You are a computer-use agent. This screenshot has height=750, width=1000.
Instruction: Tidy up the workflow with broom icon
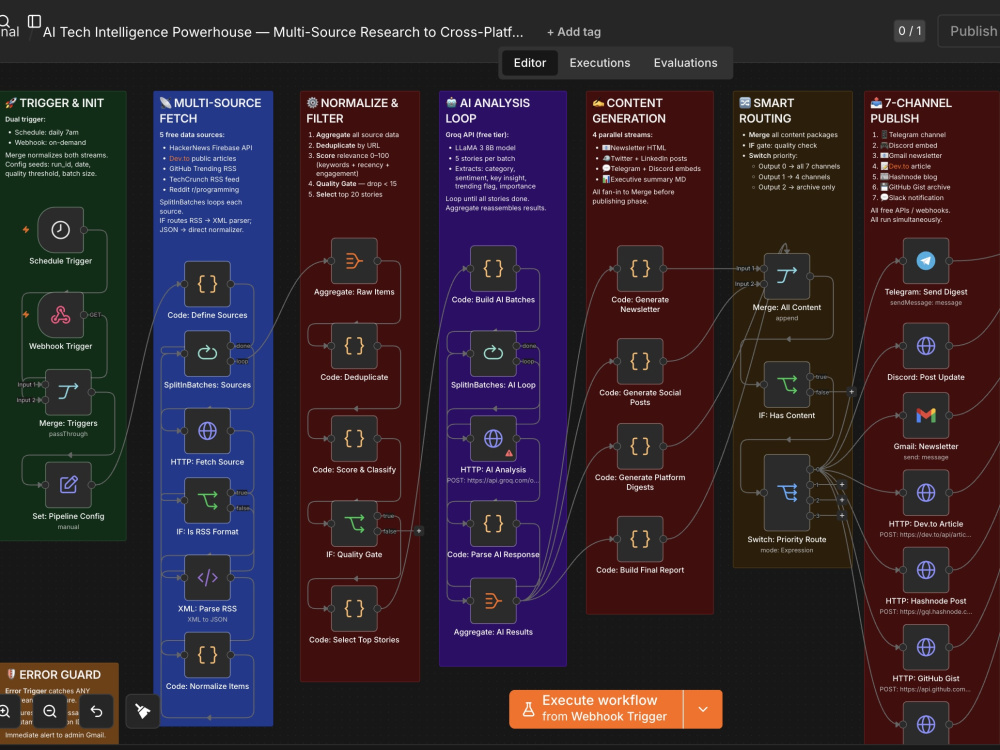[x=143, y=711]
